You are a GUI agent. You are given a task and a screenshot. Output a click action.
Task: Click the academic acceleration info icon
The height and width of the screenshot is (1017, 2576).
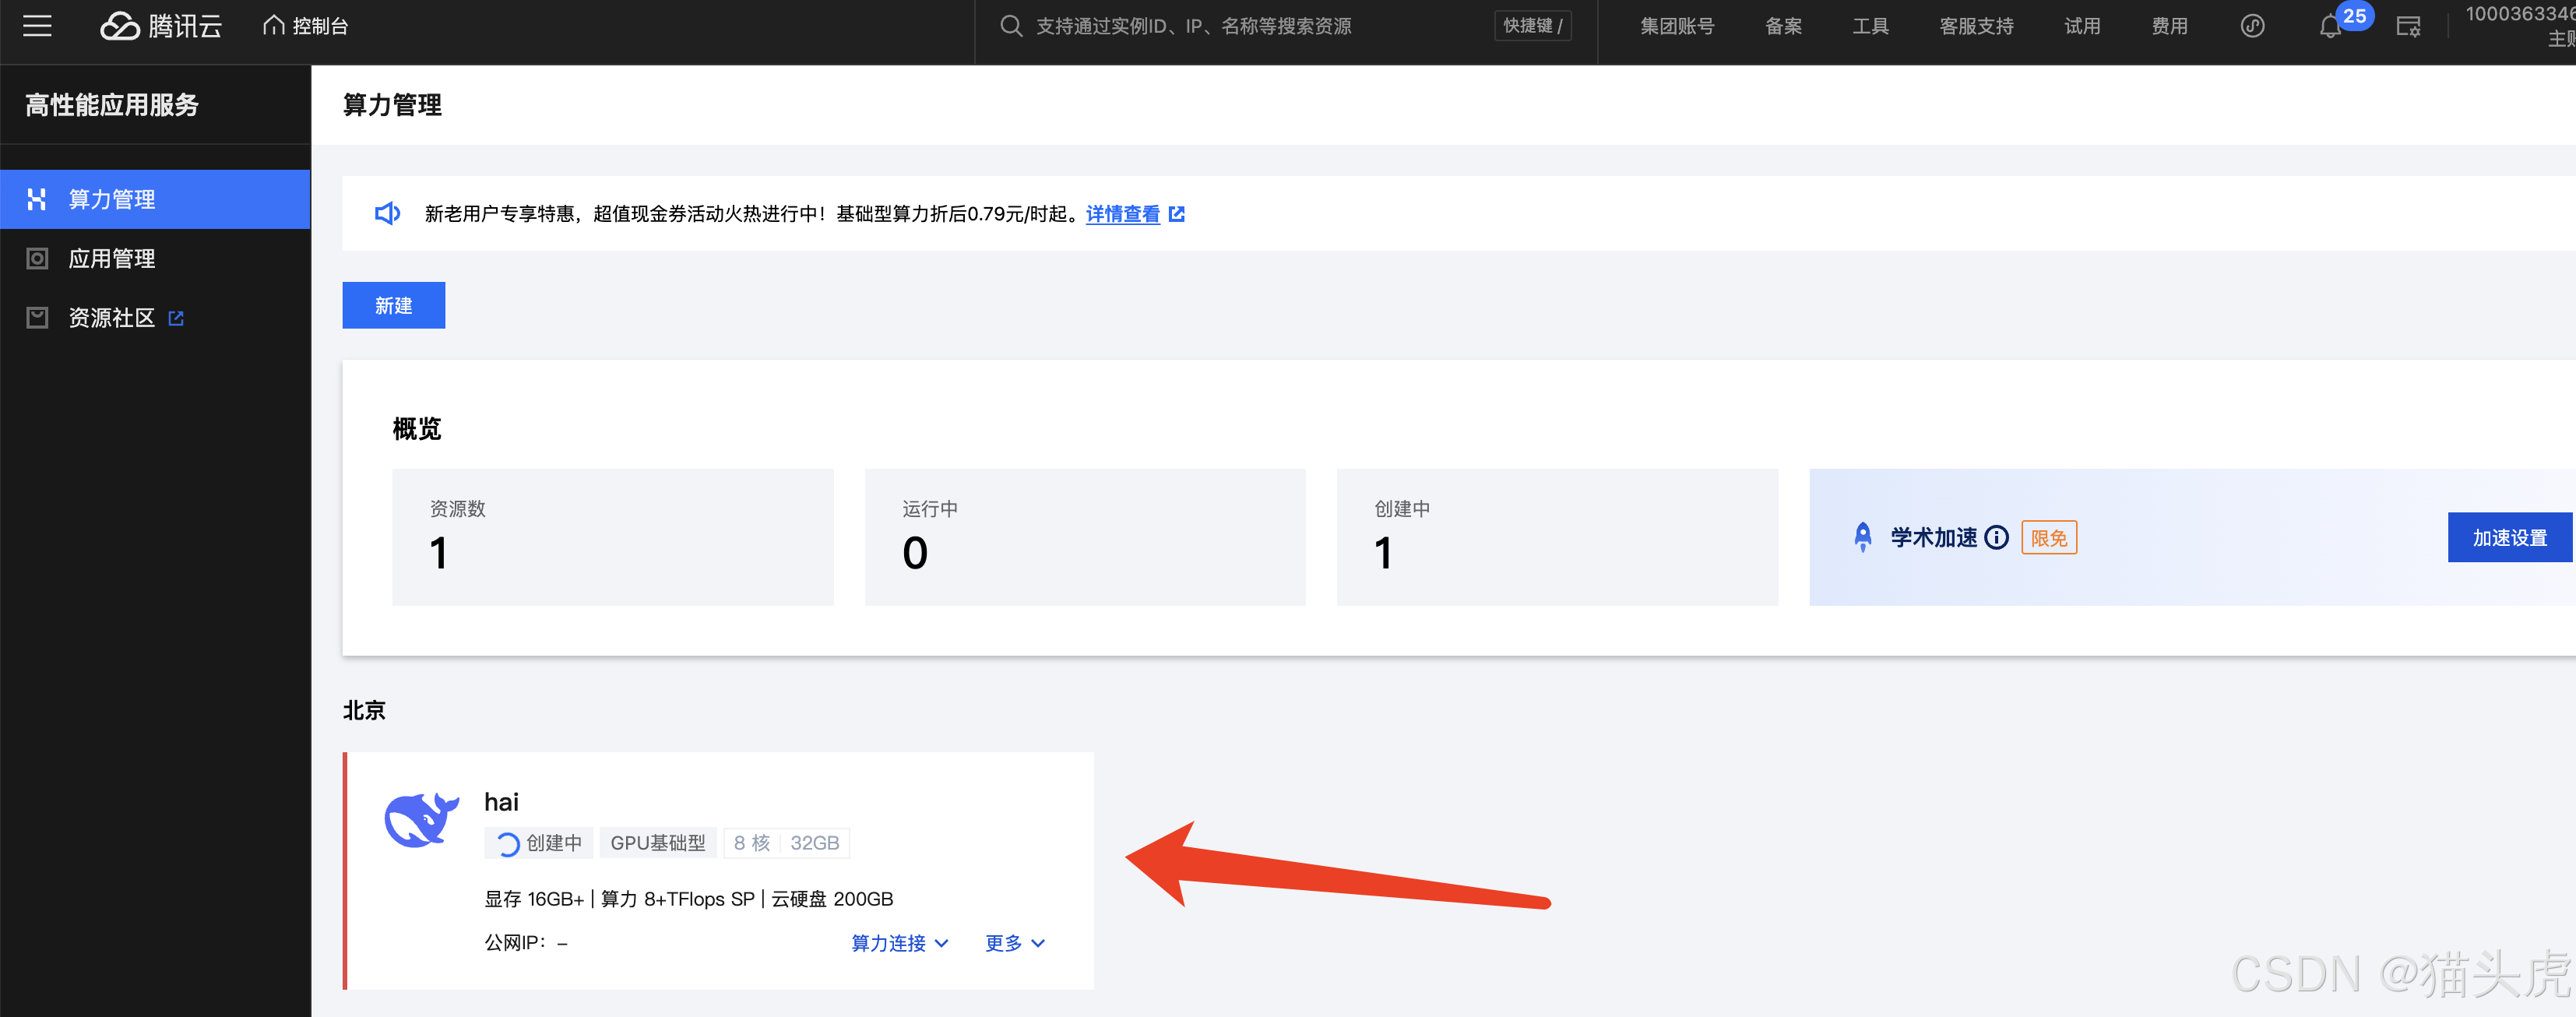(1996, 538)
